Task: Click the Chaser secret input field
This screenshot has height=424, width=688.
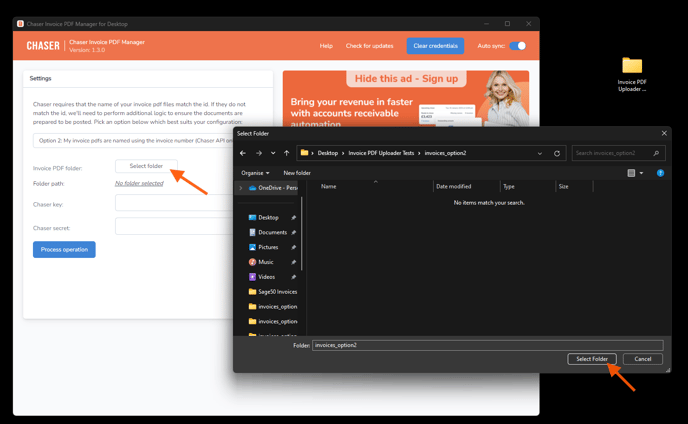Action: tap(174, 226)
